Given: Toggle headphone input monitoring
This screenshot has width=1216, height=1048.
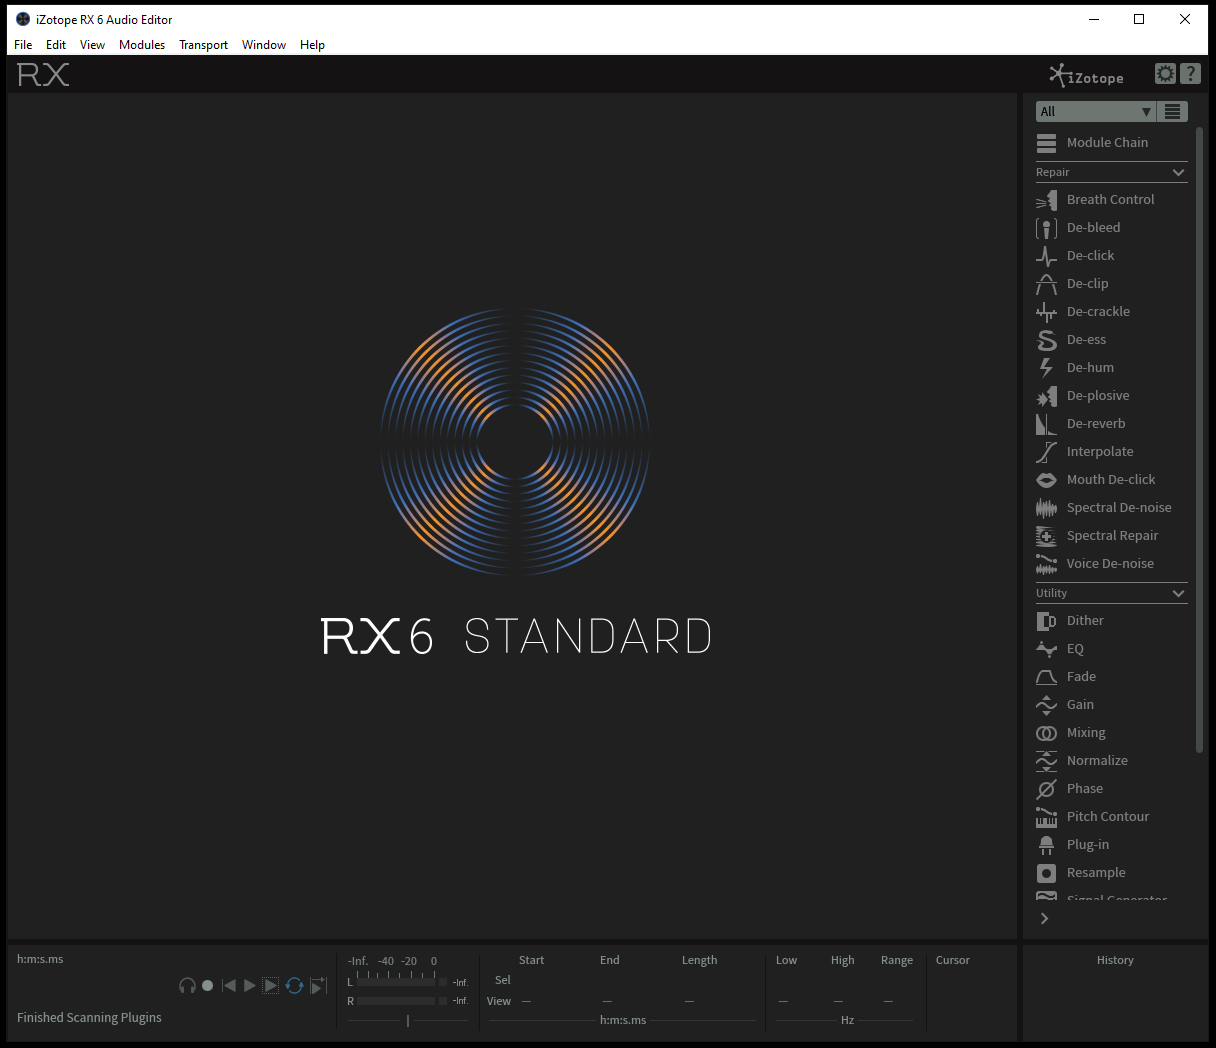Looking at the screenshot, I should (x=187, y=986).
